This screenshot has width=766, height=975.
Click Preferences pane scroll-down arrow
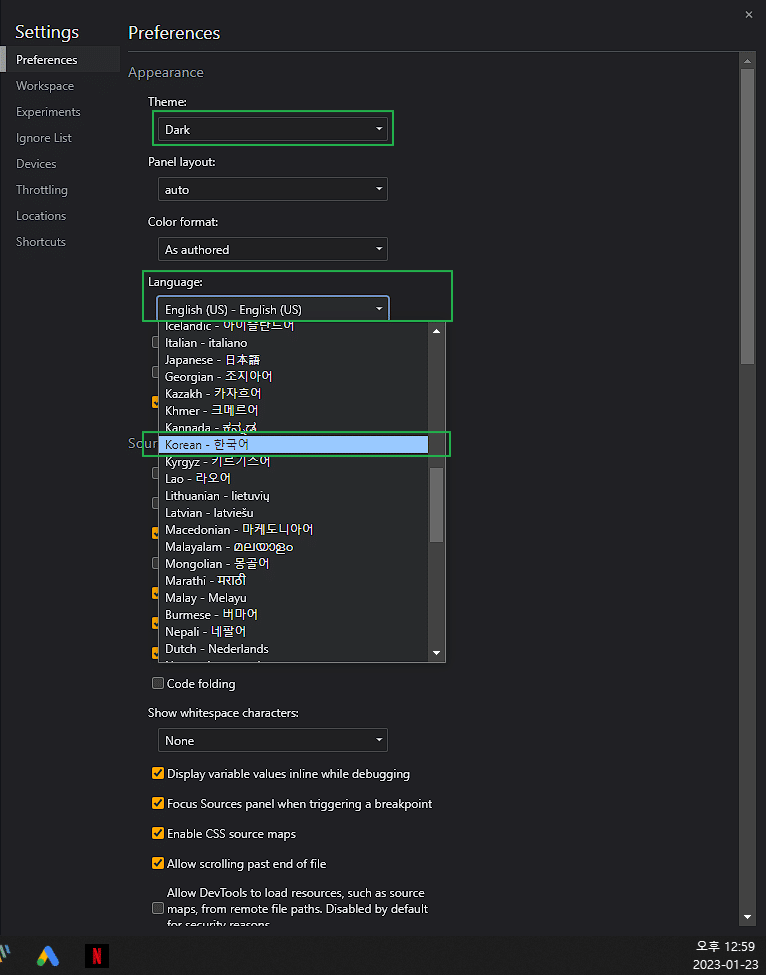click(x=747, y=917)
